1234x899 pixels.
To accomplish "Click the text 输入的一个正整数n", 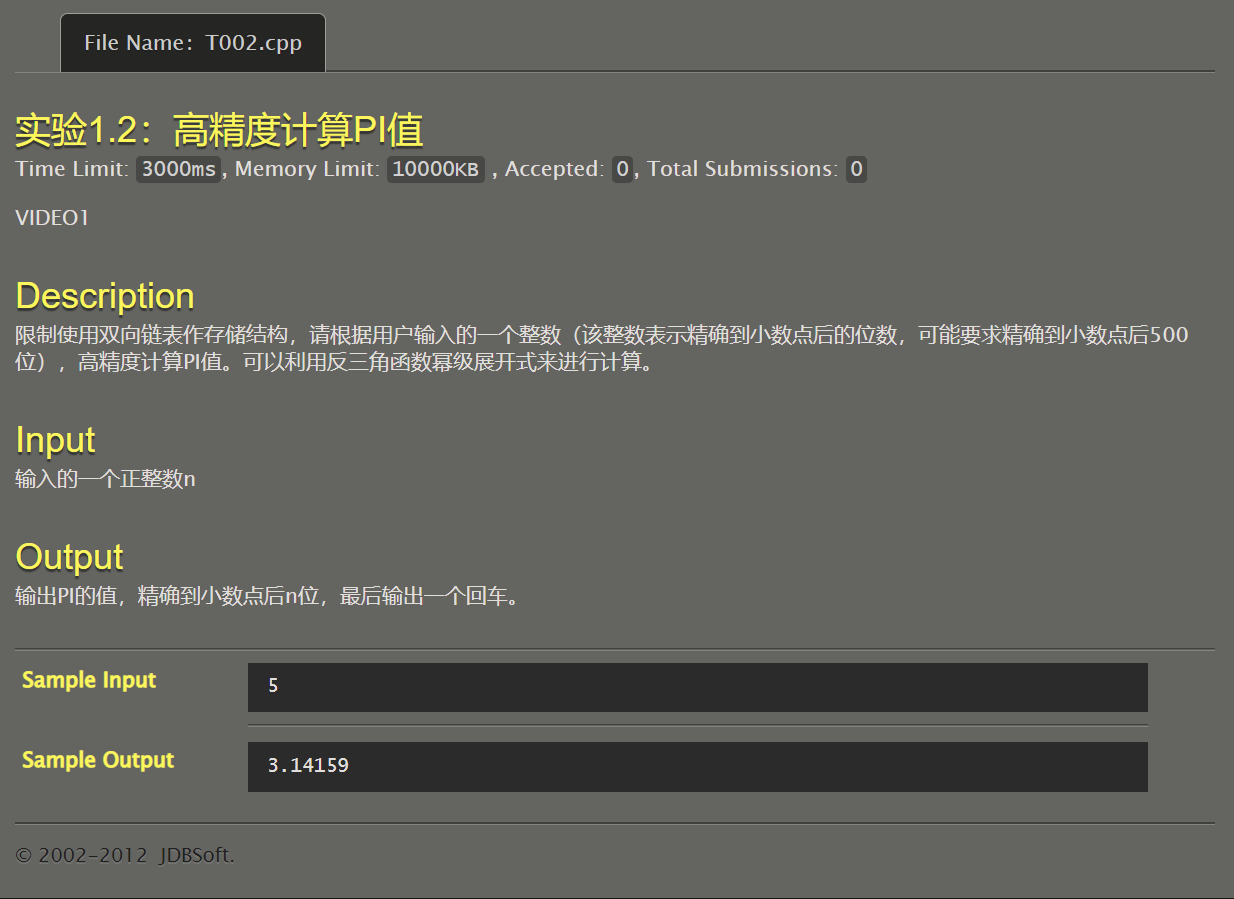I will (x=105, y=479).
